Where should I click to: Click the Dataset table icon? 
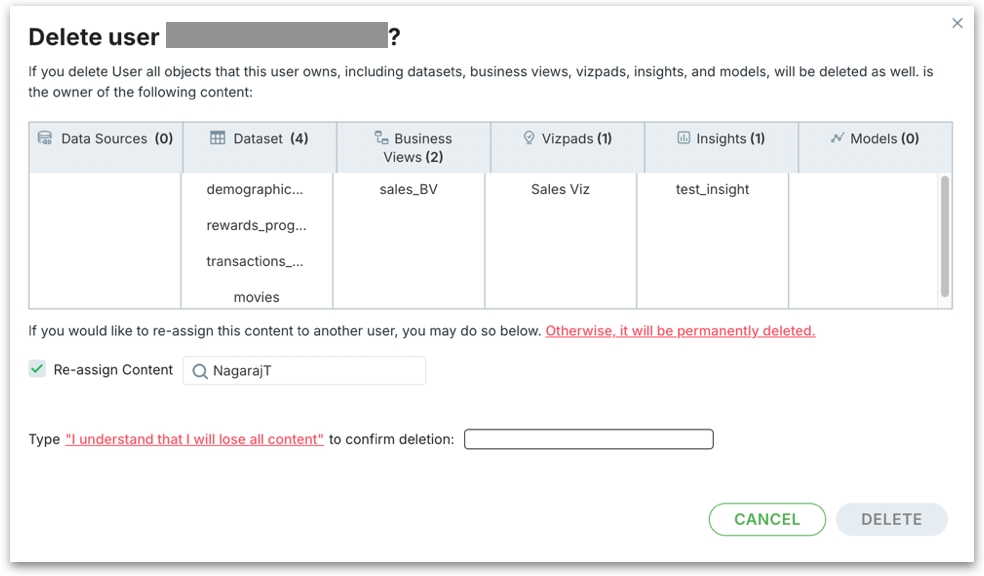click(x=218, y=138)
